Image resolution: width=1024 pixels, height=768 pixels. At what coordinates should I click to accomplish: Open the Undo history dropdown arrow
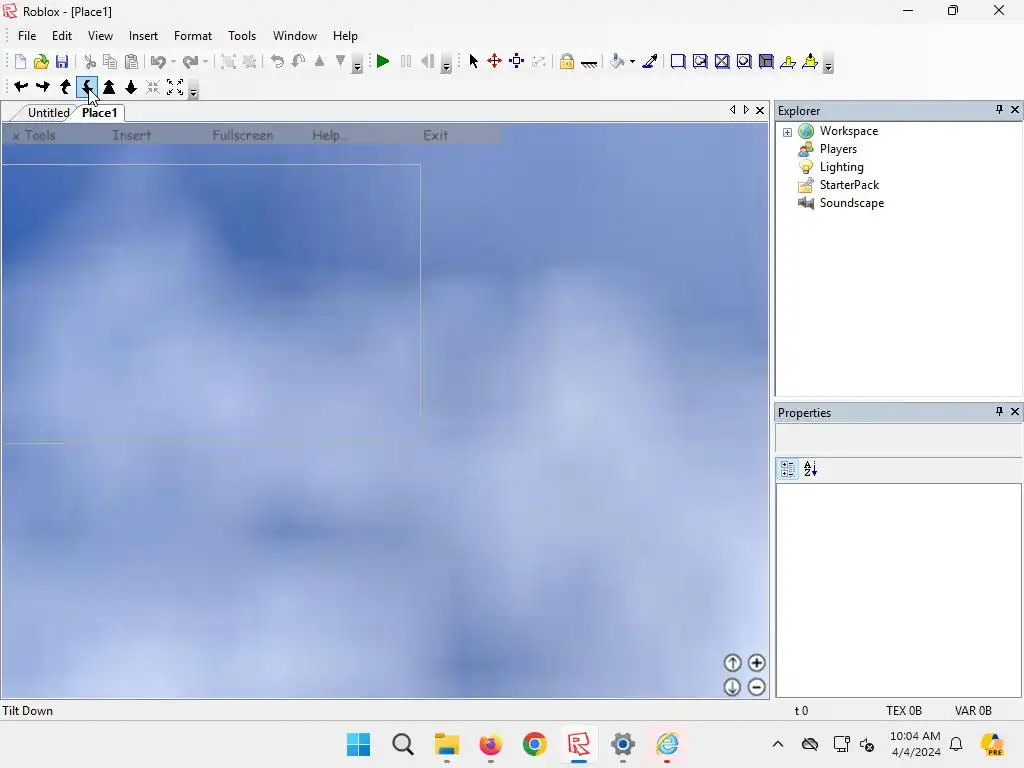pos(173,61)
